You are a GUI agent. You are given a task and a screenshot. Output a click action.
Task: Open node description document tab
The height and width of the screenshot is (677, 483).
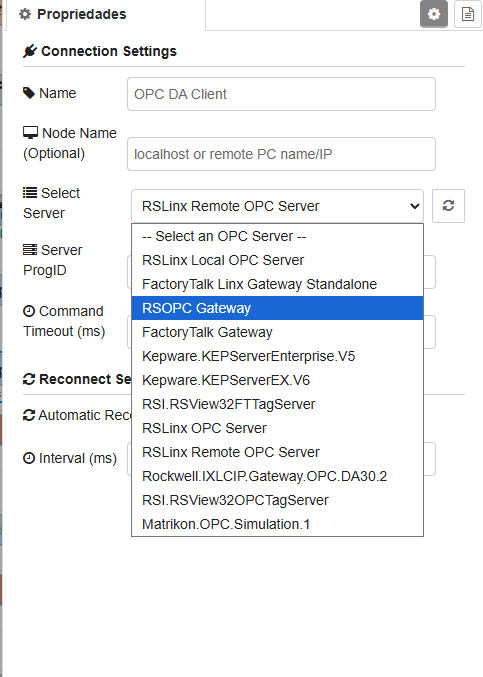click(x=467, y=14)
